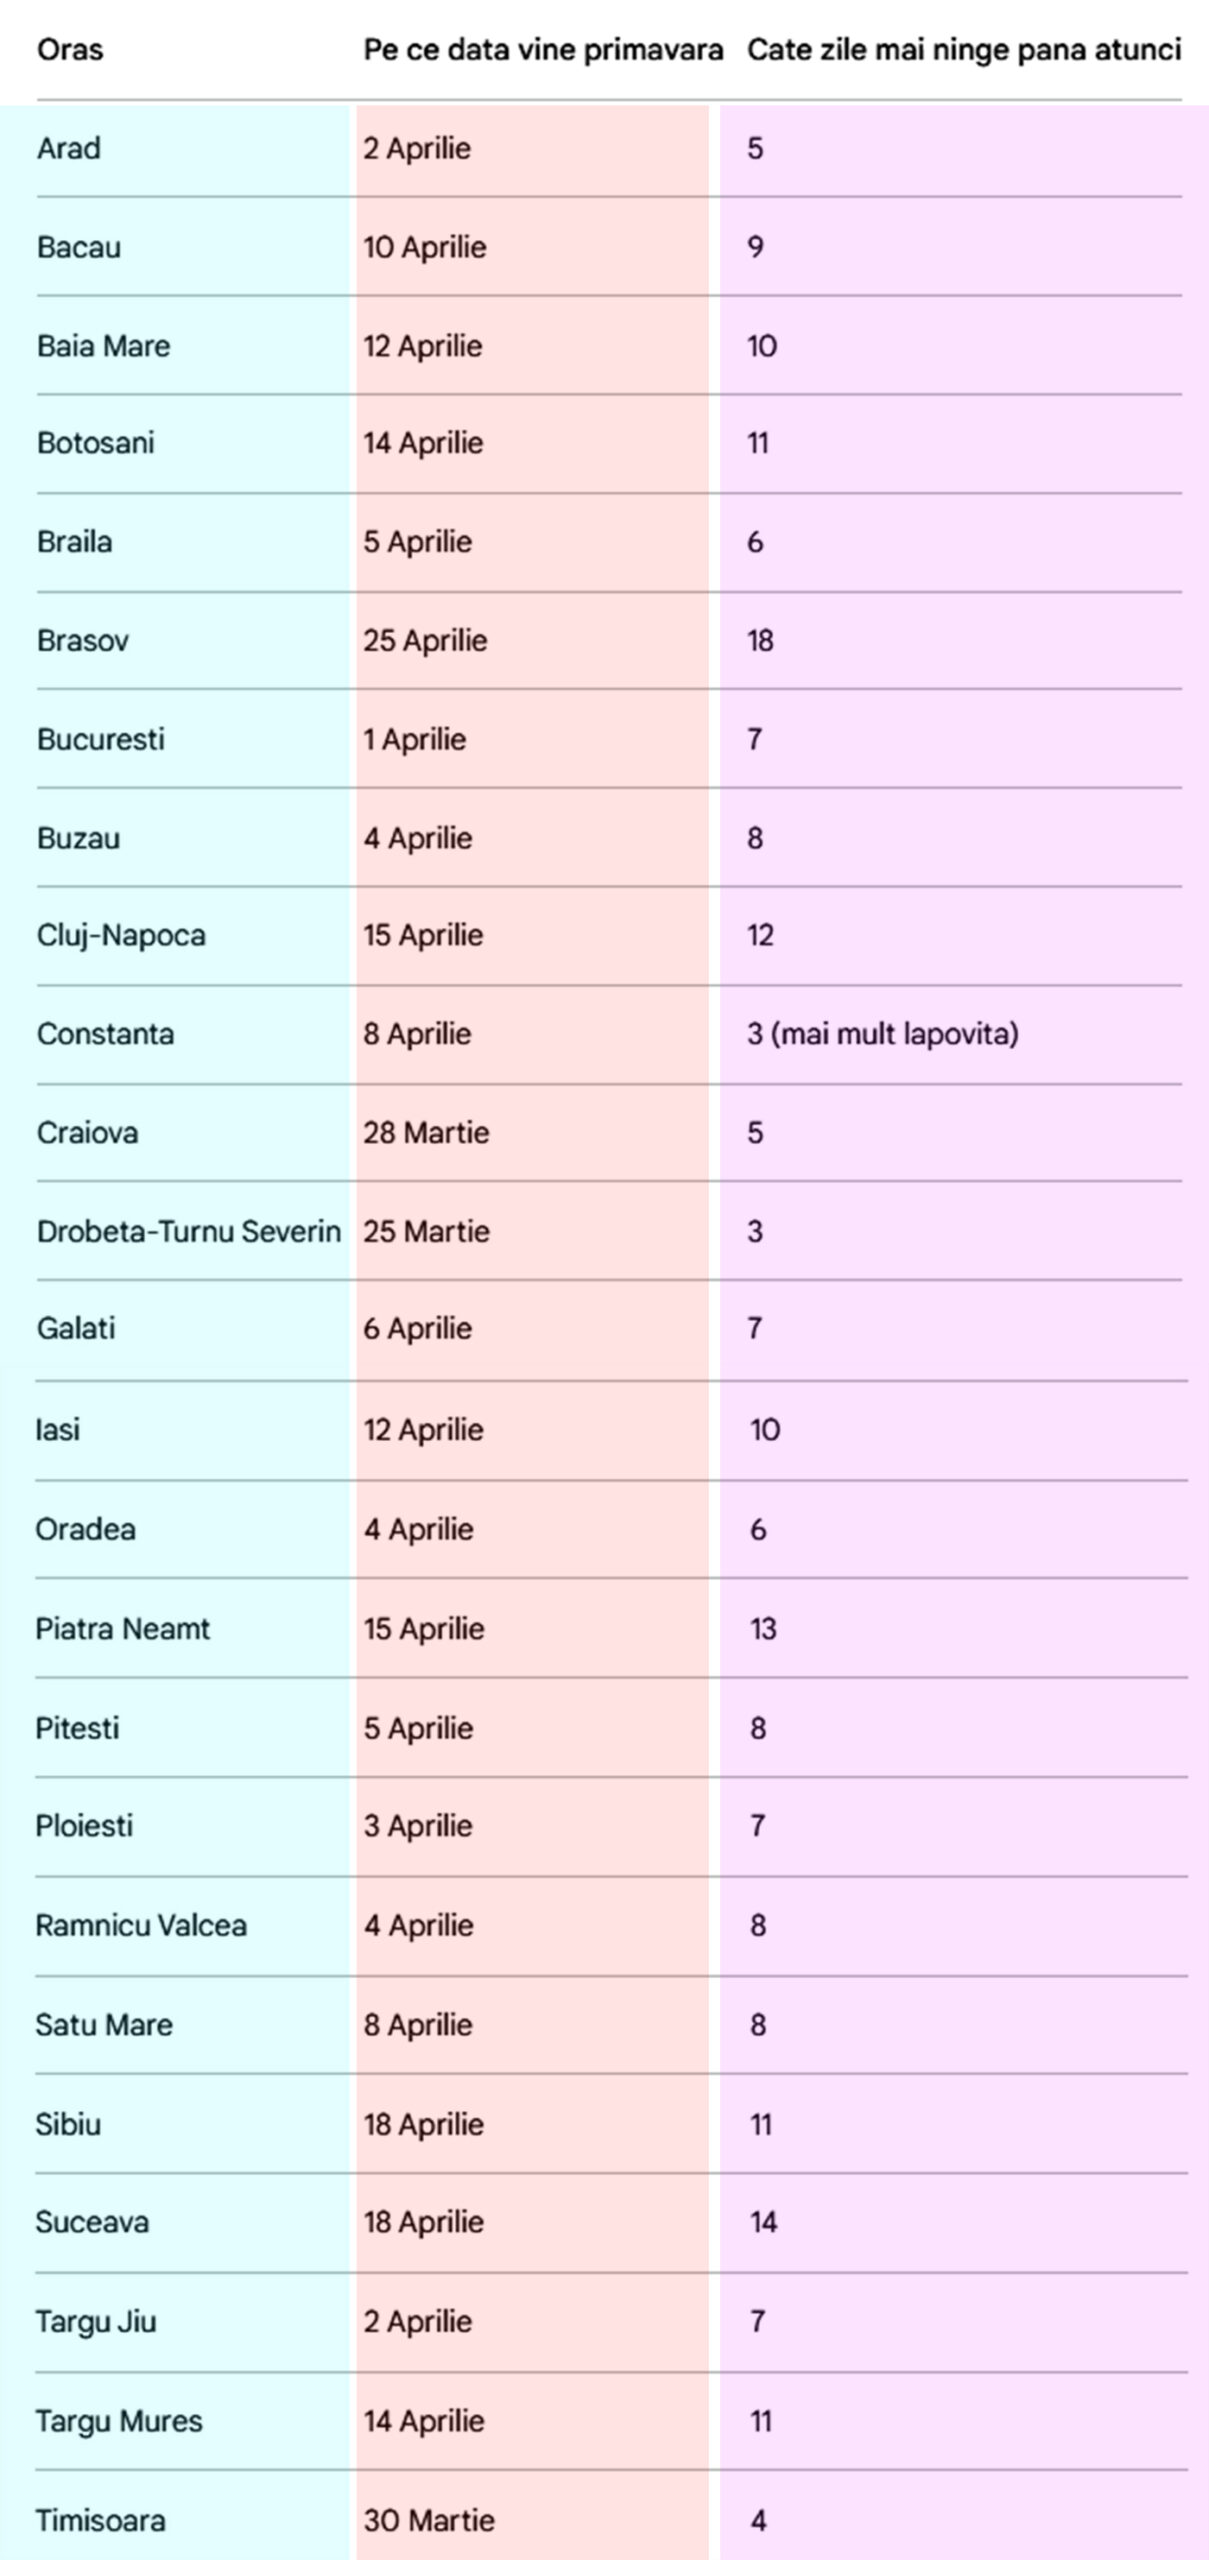
Task: Select the snow days value 13
Action: [763, 1629]
